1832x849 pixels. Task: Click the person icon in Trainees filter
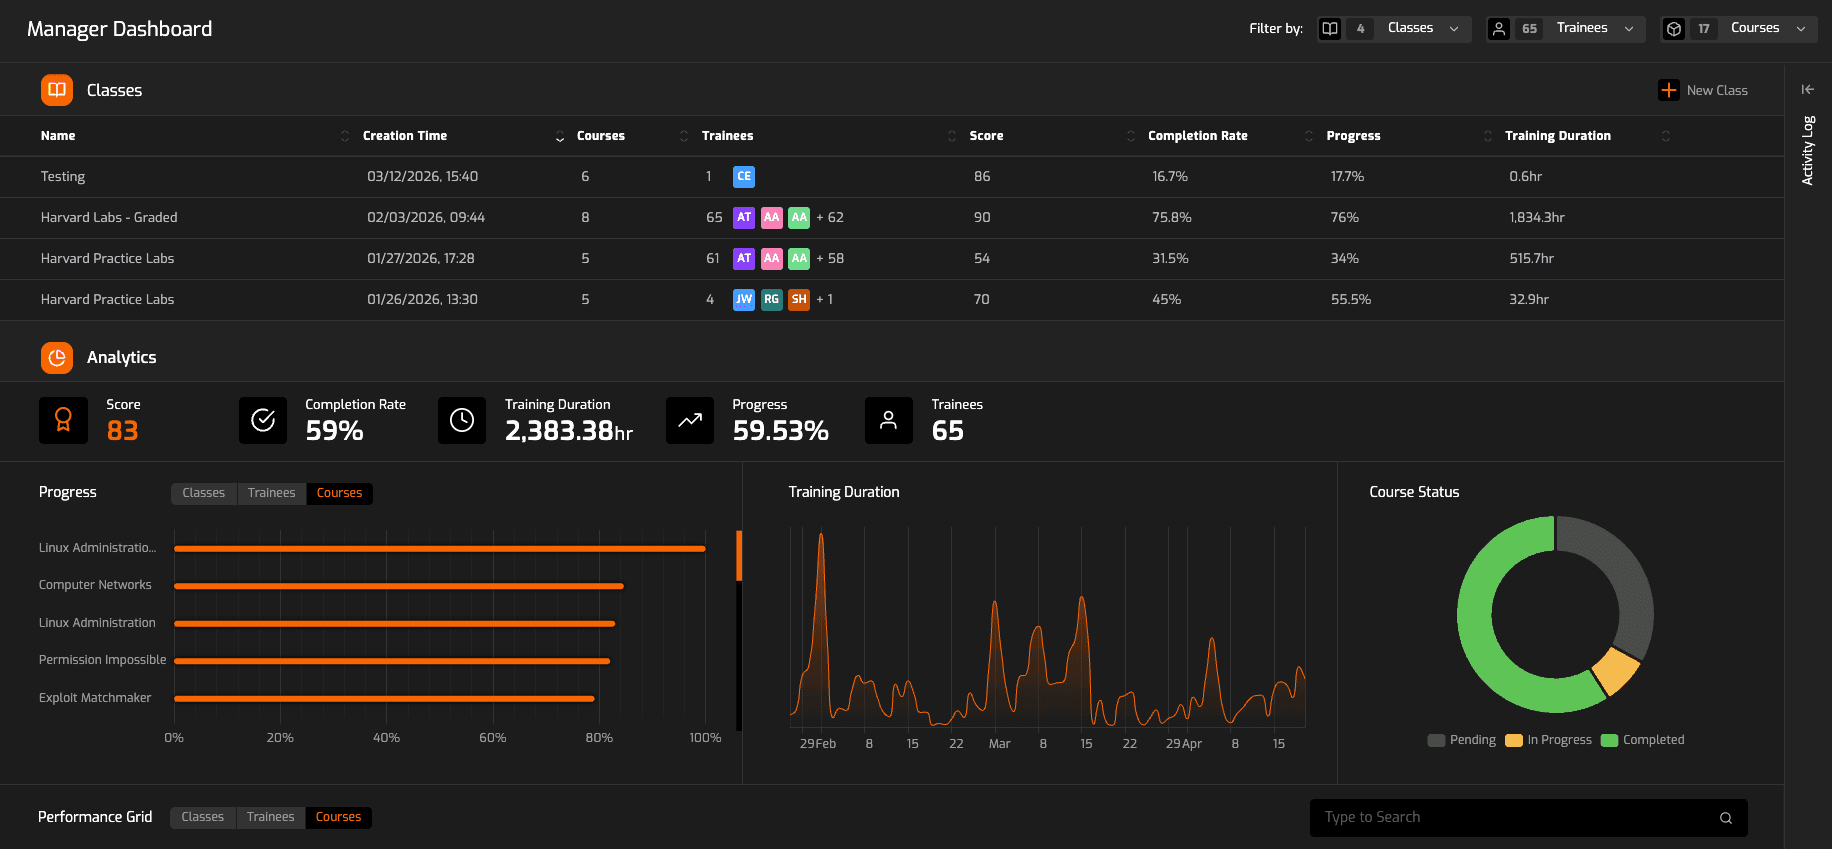(x=1499, y=29)
